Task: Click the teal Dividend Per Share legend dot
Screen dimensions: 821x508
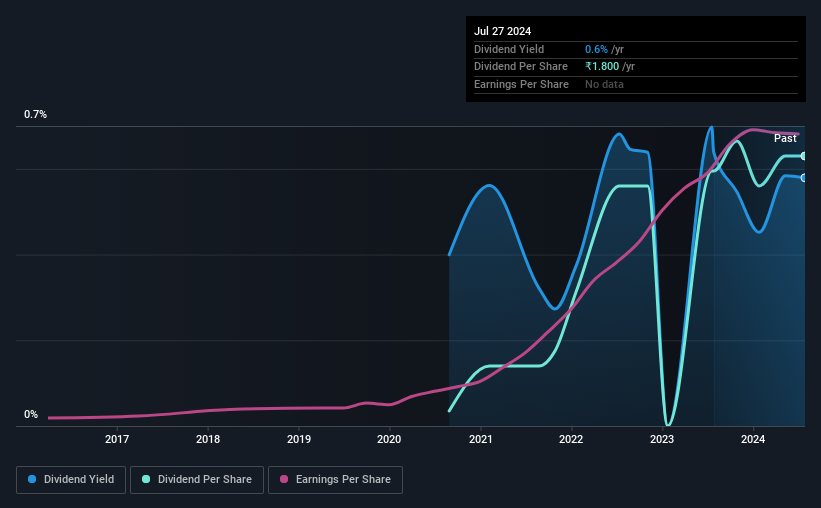Action: (146, 479)
